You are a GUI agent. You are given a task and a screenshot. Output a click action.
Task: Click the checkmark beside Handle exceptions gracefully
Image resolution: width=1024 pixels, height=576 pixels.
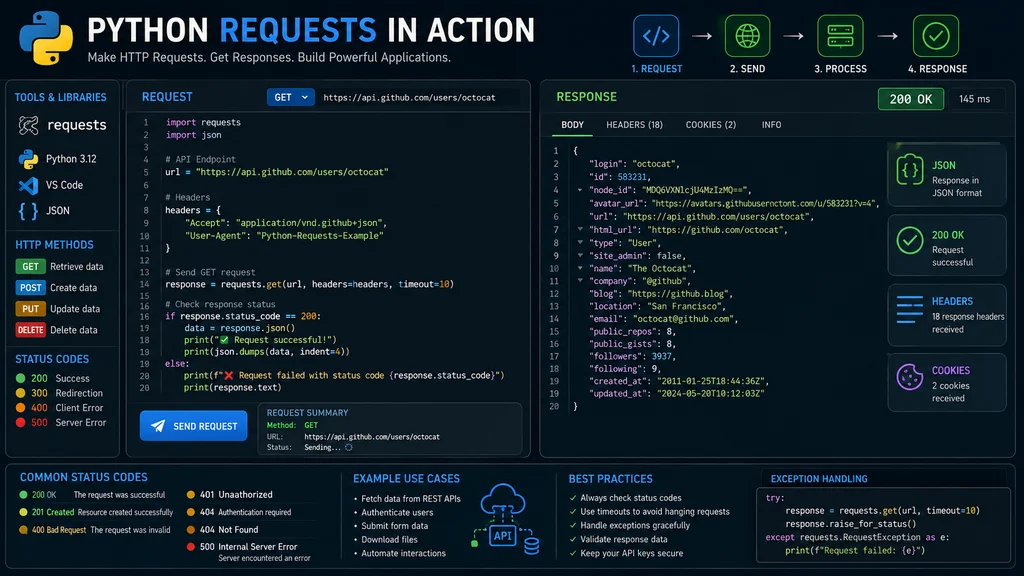tap(573, 526)
